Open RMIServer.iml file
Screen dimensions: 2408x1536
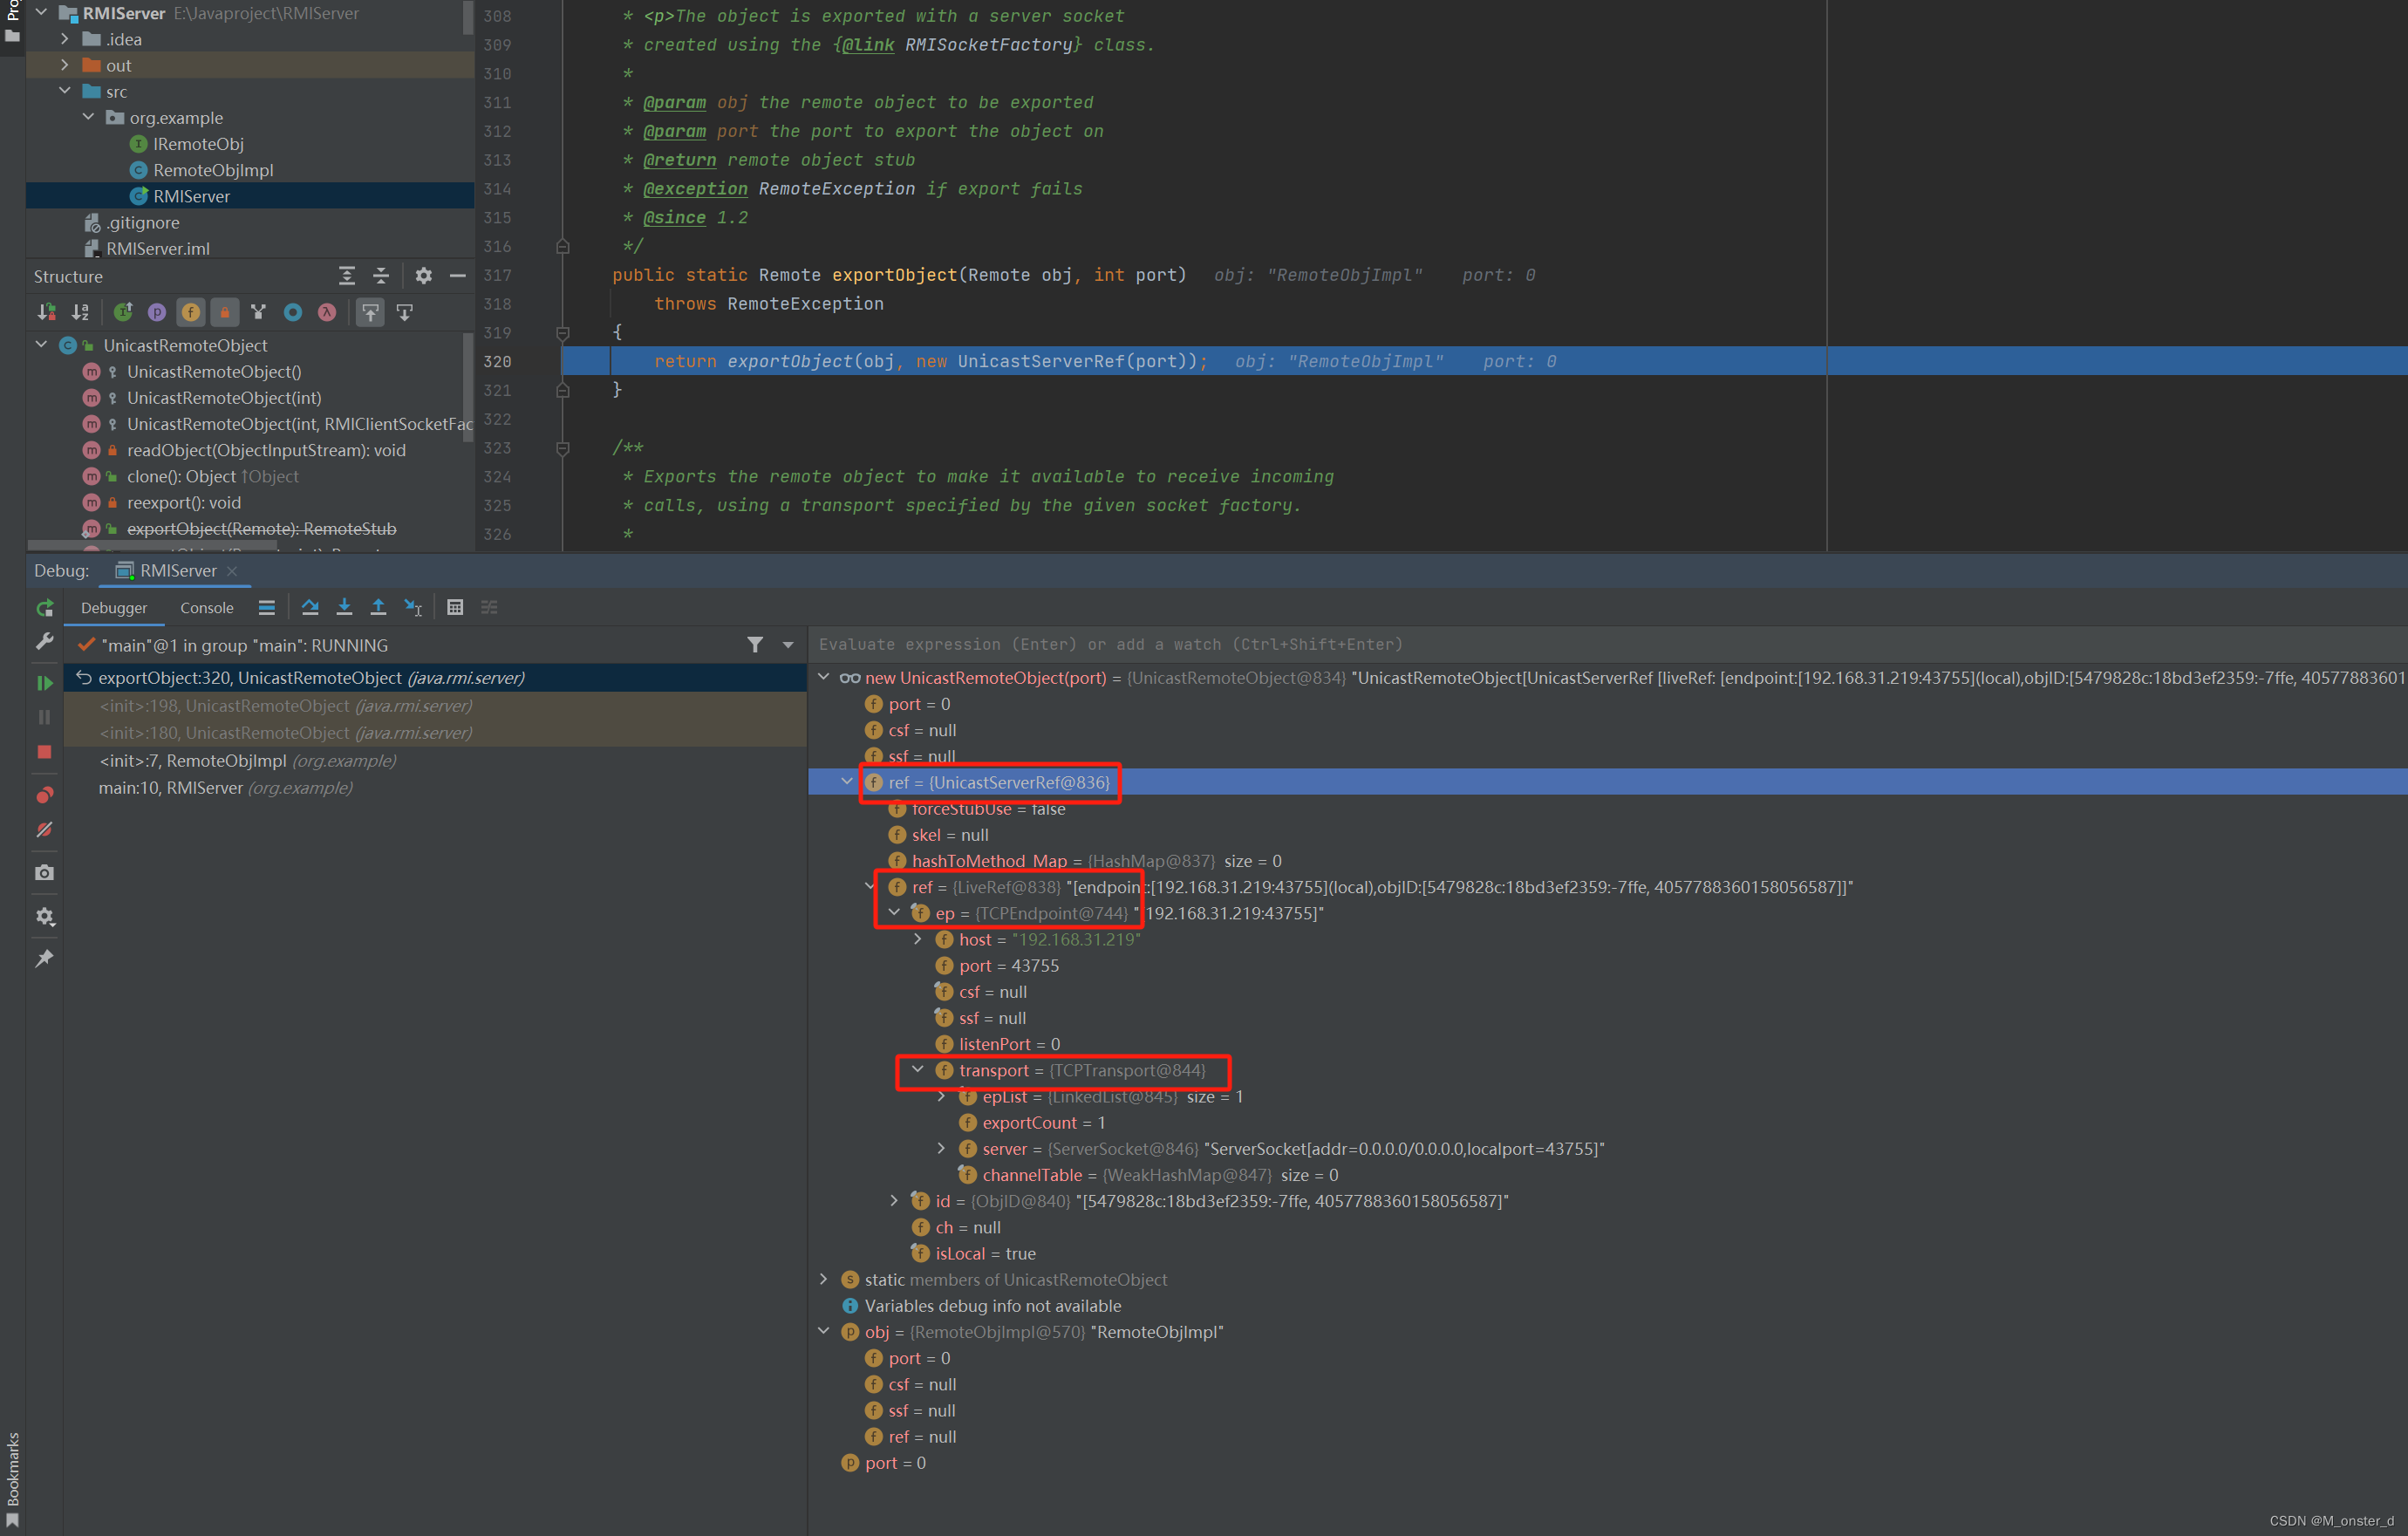pos(158,248)
